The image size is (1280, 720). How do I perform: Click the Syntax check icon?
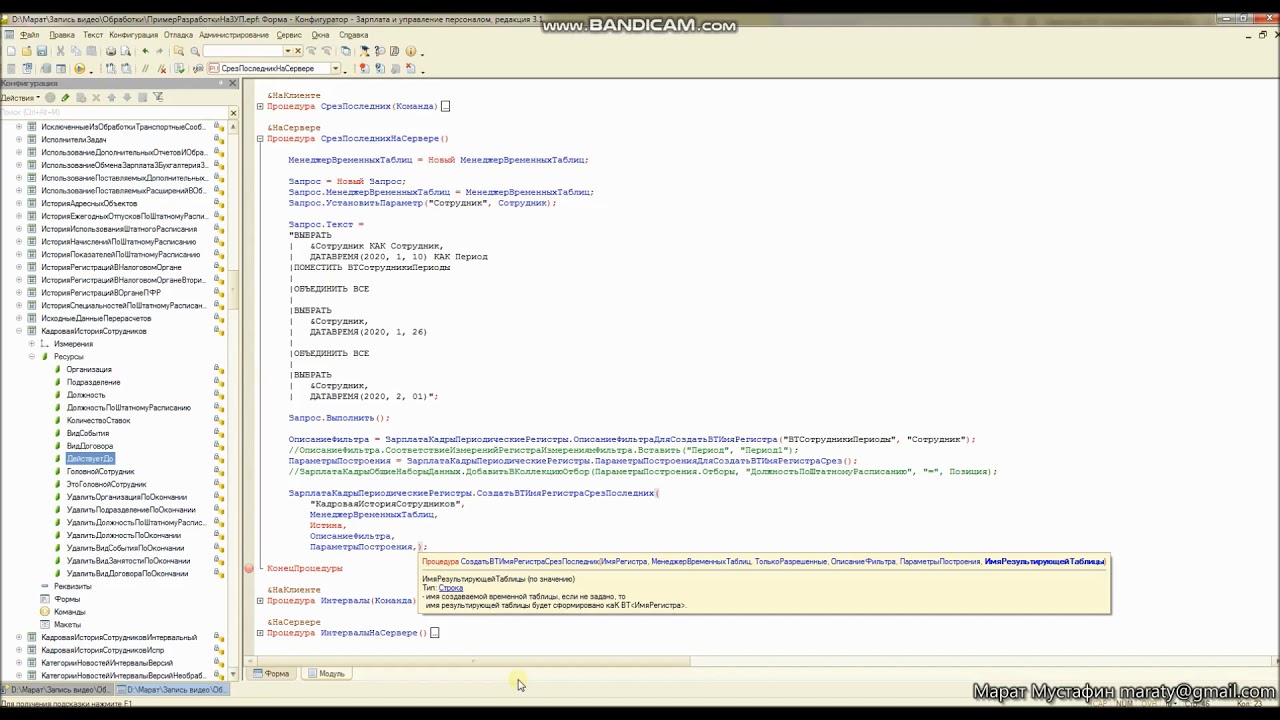pos(179,69)
